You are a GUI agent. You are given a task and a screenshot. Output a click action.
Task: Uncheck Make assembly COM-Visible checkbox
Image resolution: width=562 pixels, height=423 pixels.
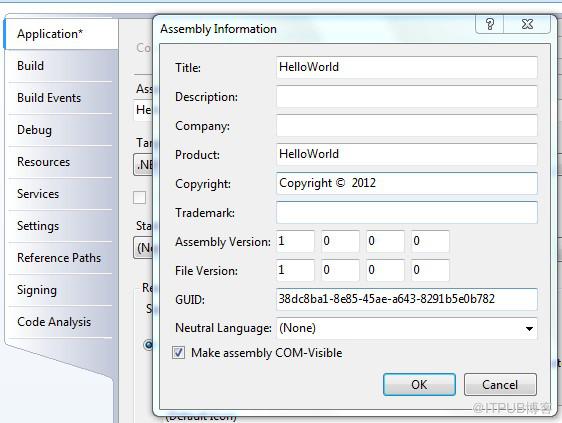pos(178,353)
